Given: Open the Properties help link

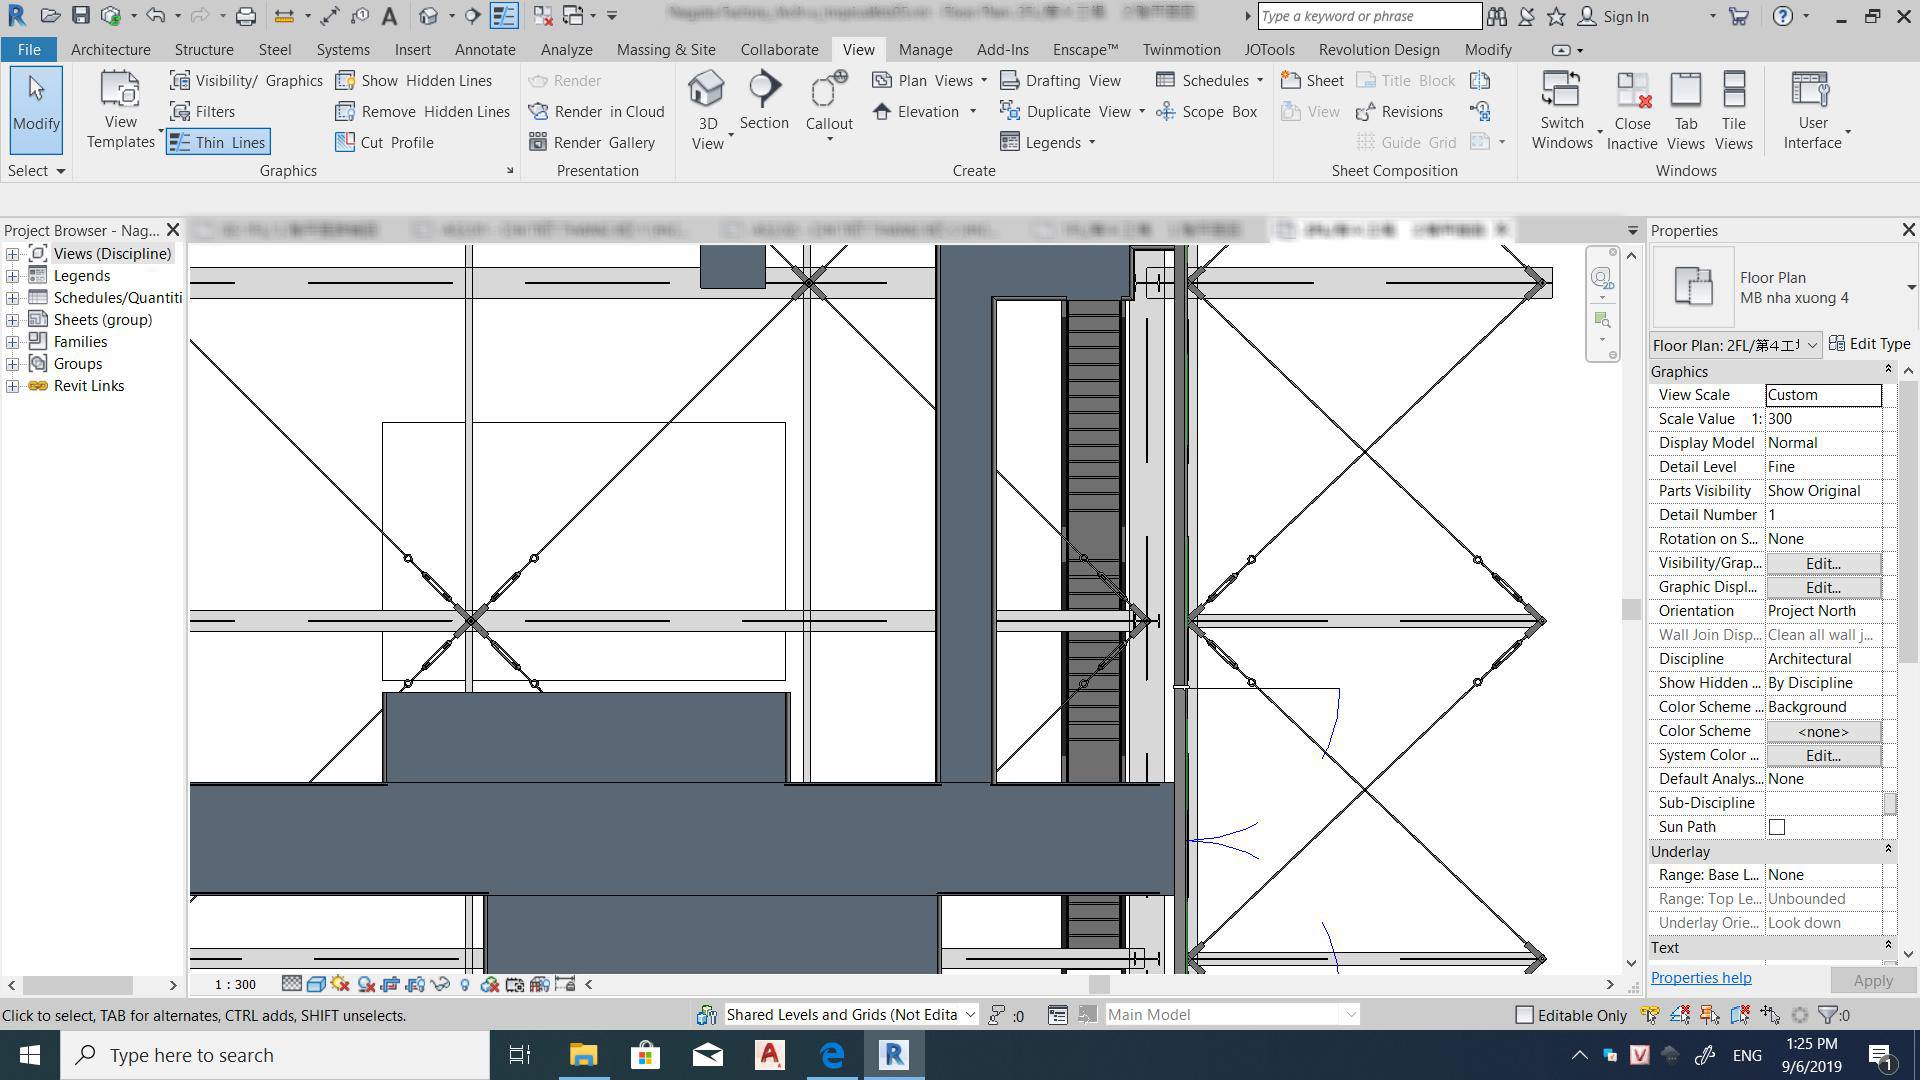Looking at the screenshot, I should 1700,978.
